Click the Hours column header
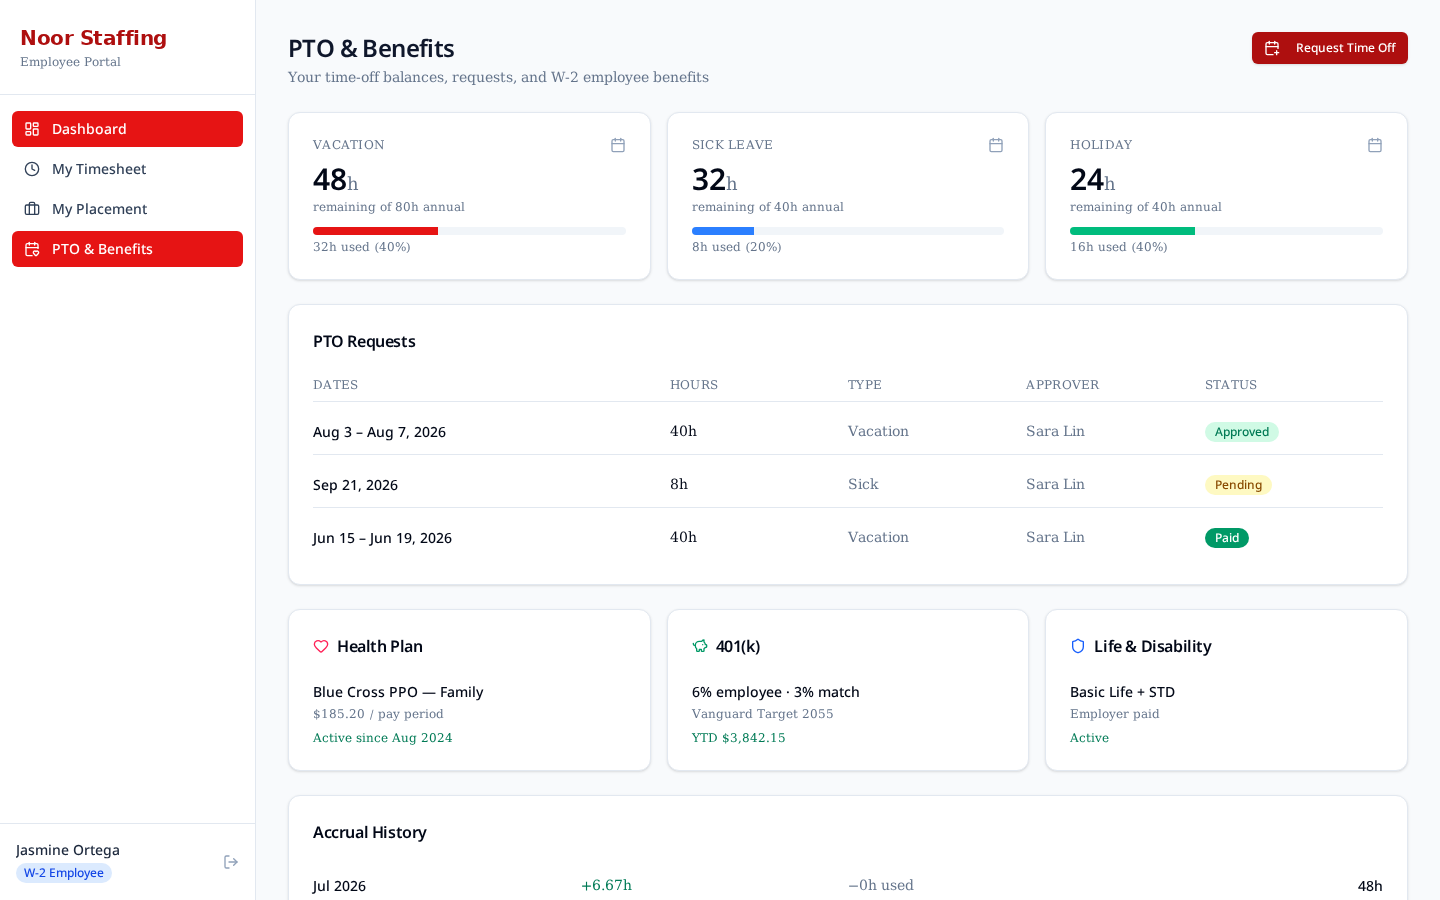1440x900 pixels. coord(694,385)
